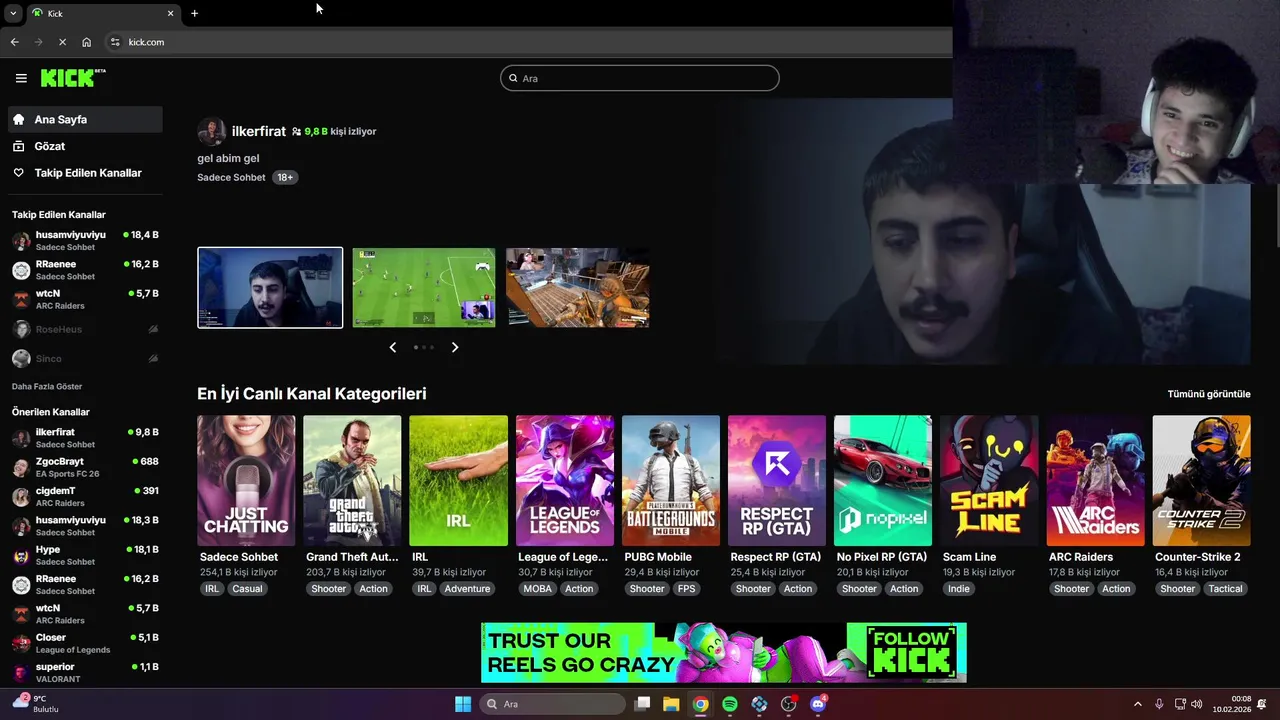Open Takip Edilen Kanallar sidebar item

coord(85,173)
